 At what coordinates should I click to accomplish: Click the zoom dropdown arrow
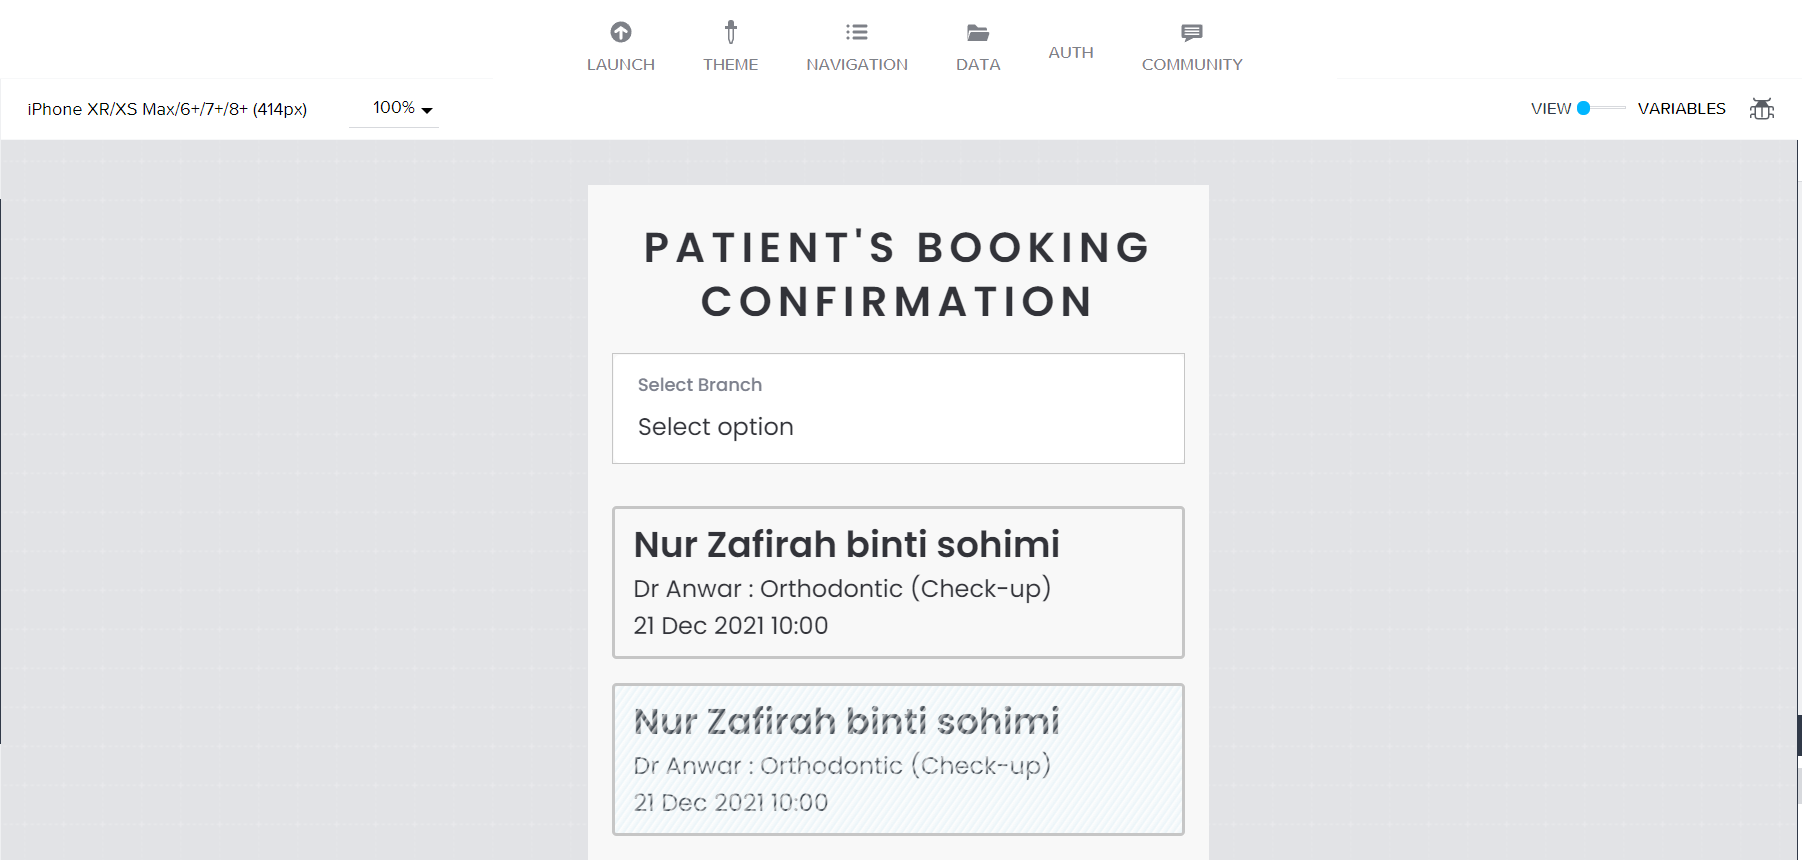(x=427, y=110)
